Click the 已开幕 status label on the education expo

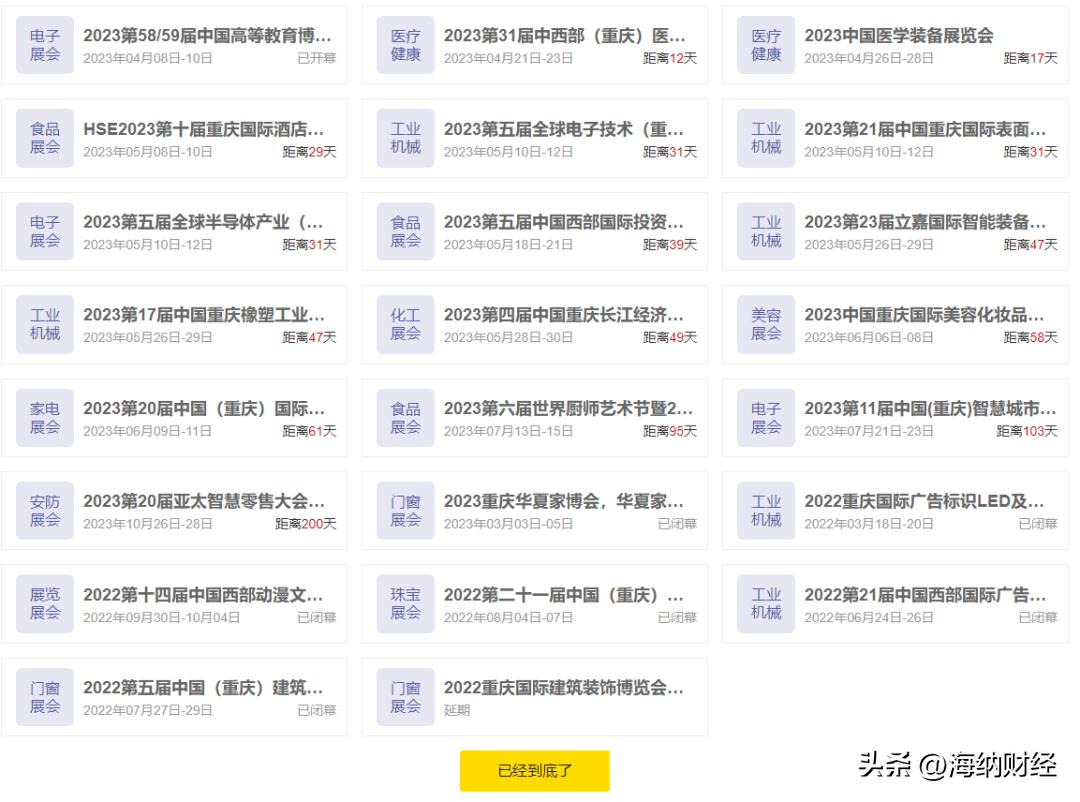322,59
